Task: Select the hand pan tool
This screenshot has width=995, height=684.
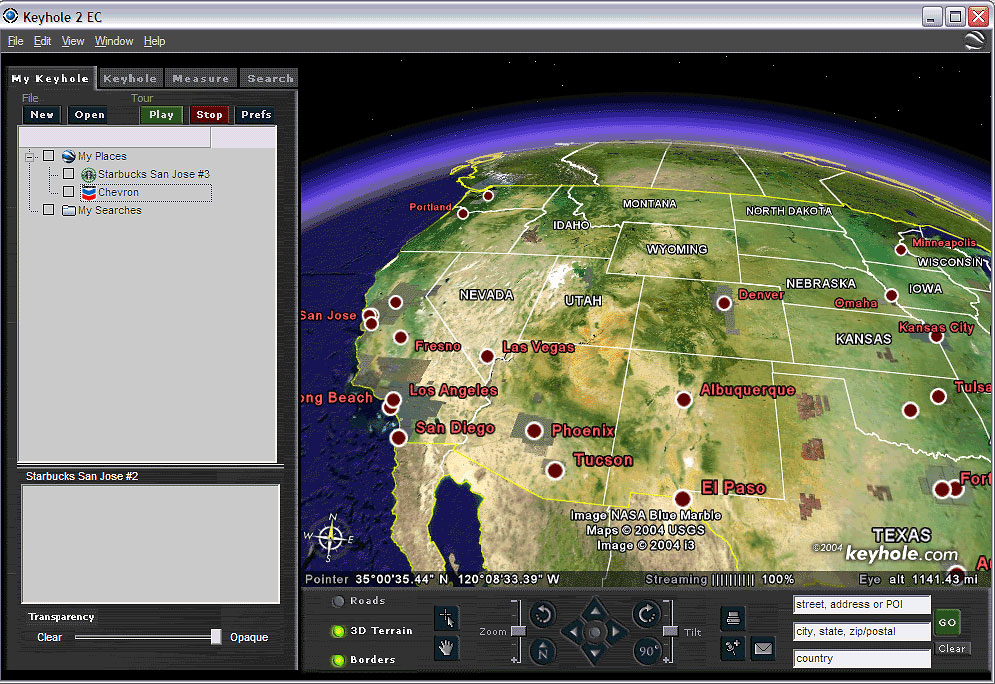Action: coord(447,648)
